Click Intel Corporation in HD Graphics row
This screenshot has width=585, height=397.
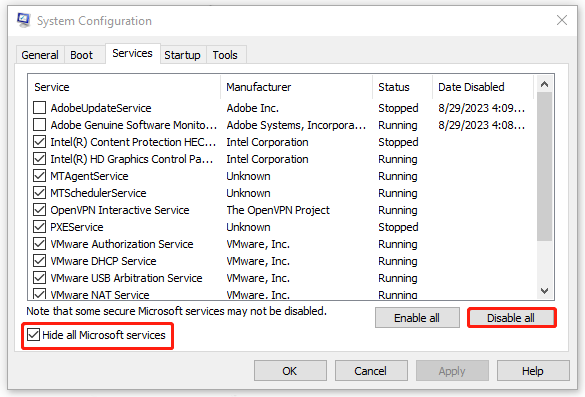pyautogui.click(x=268, y=159)
